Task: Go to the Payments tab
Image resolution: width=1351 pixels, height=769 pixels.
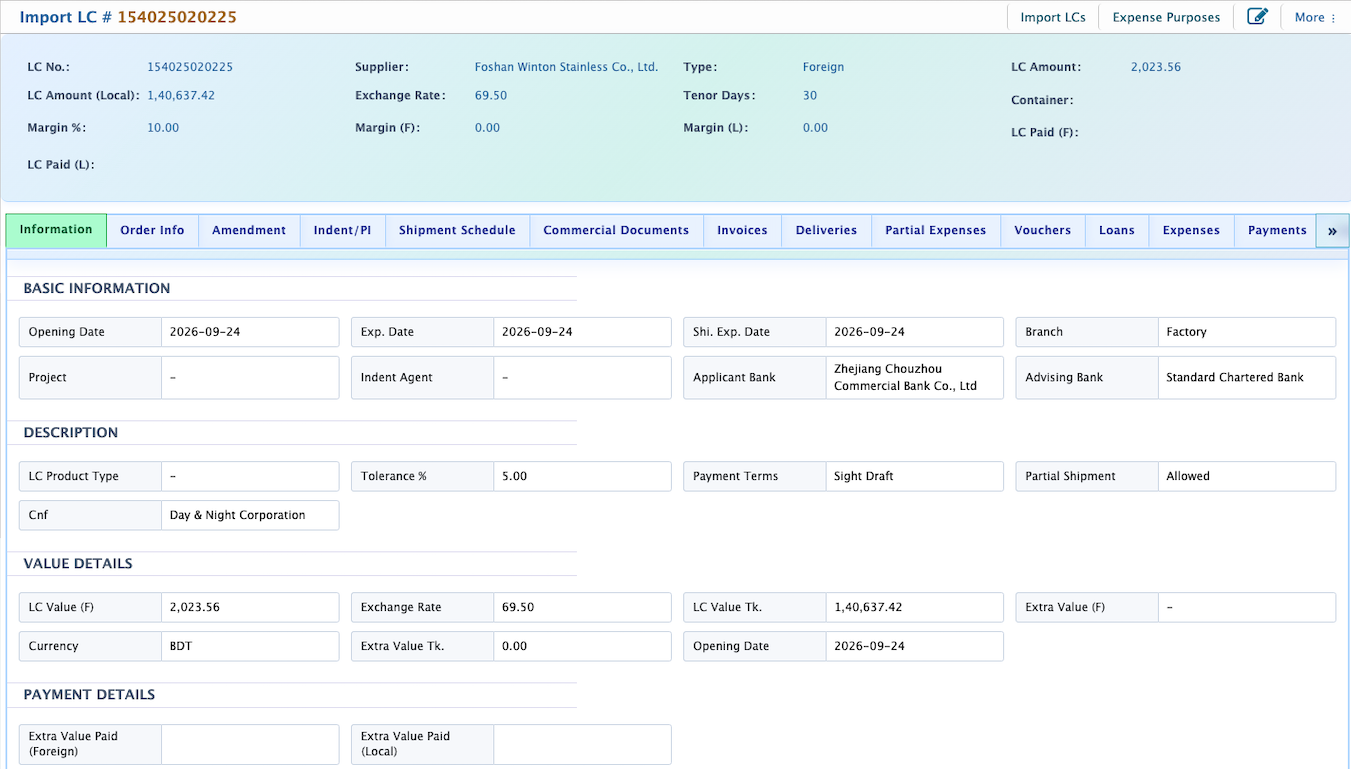Action: pos(1277,230)
